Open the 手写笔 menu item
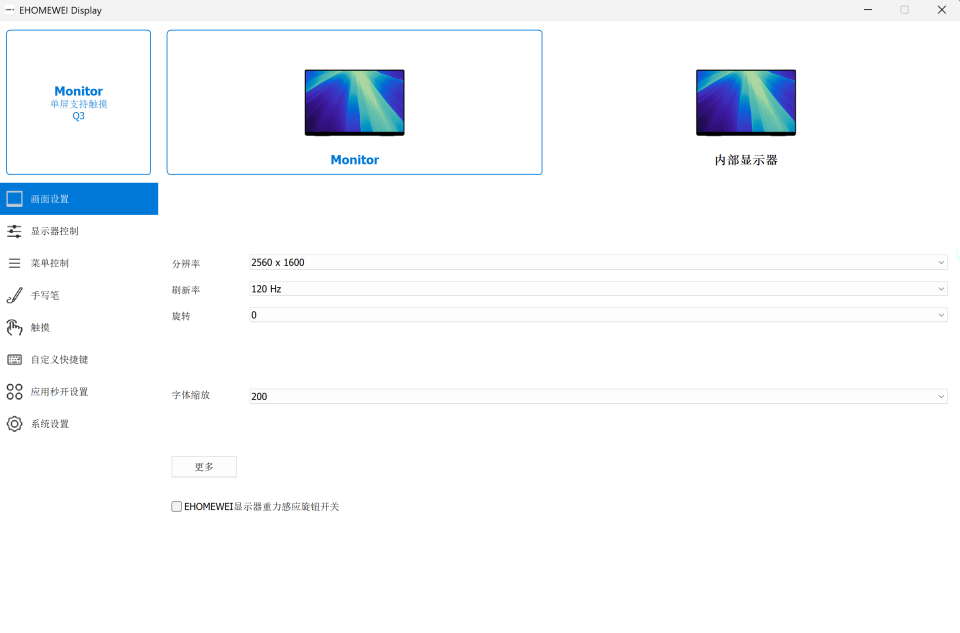The image size is (960, 633). pos(79,295)
